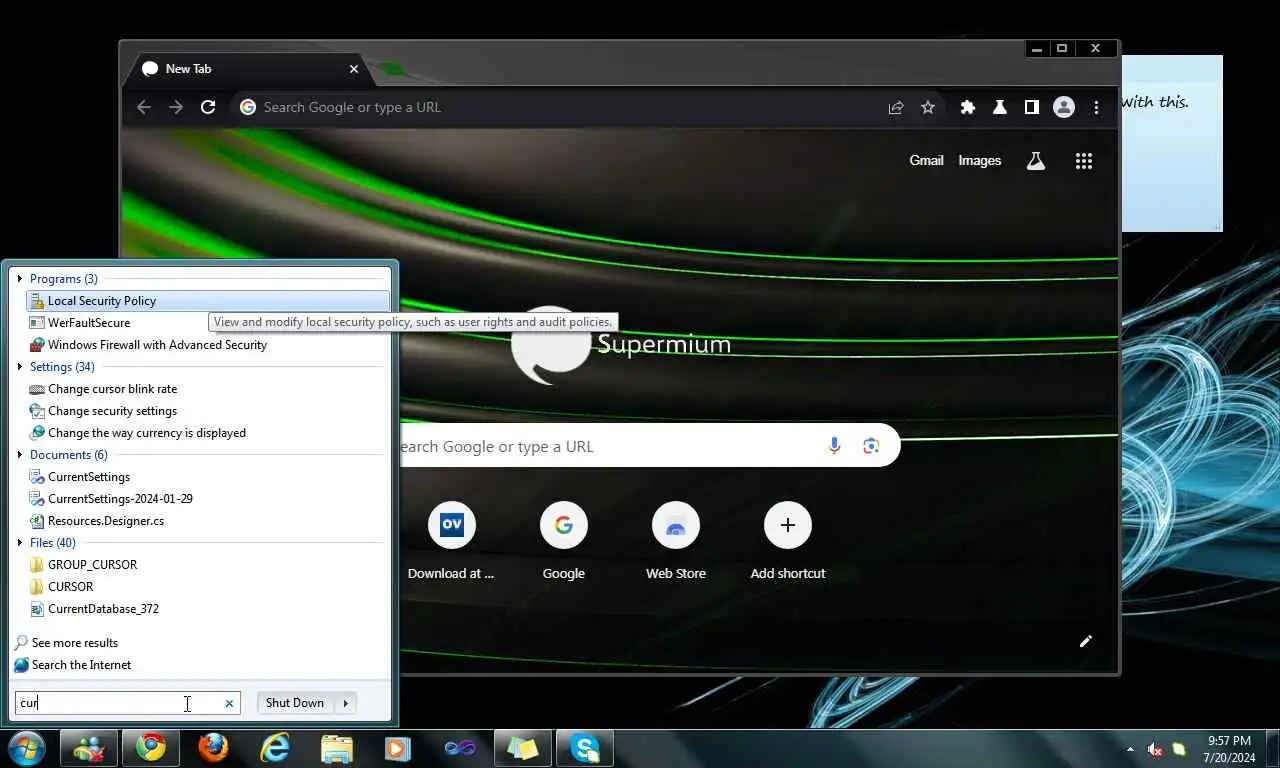Search by image with Lens icon
Screen dimensions: 1280x768
871,446
